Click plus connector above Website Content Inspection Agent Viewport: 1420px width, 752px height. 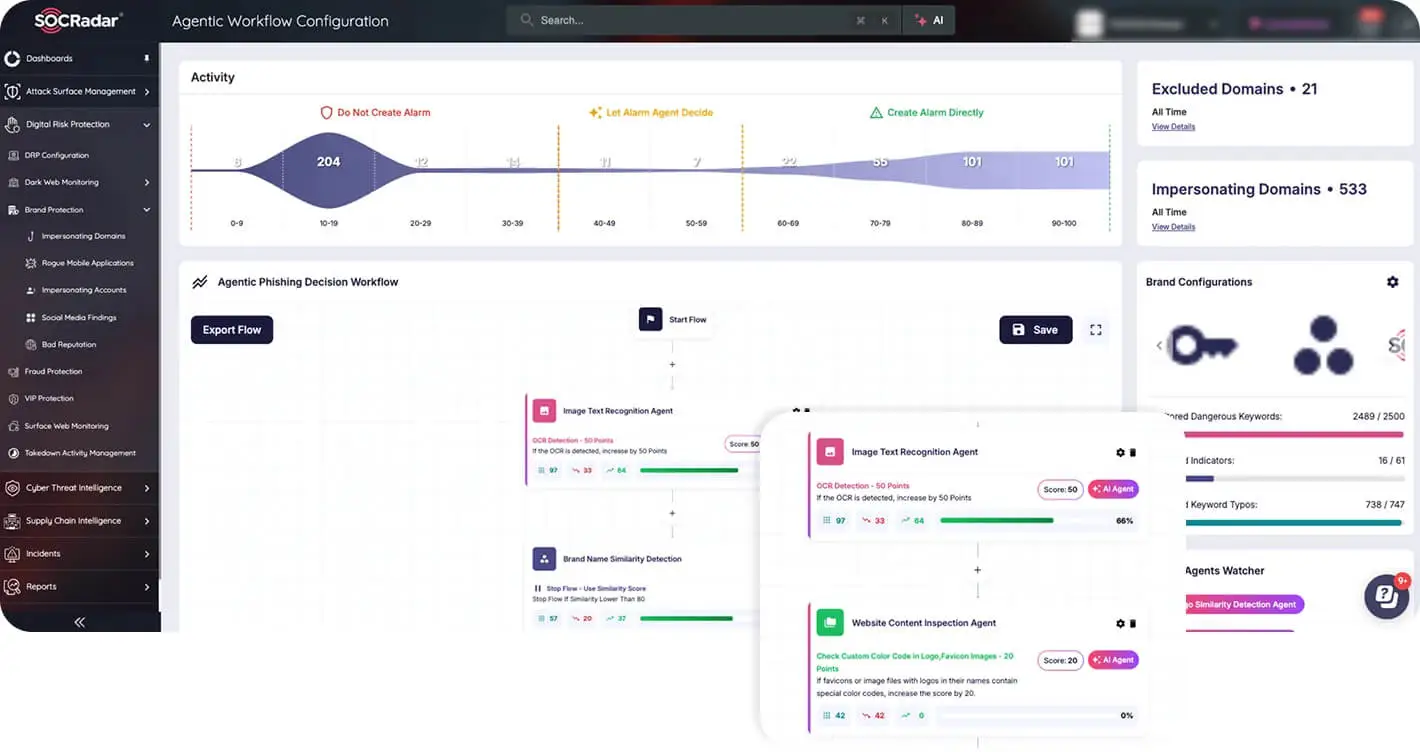[x=977, y=570]
